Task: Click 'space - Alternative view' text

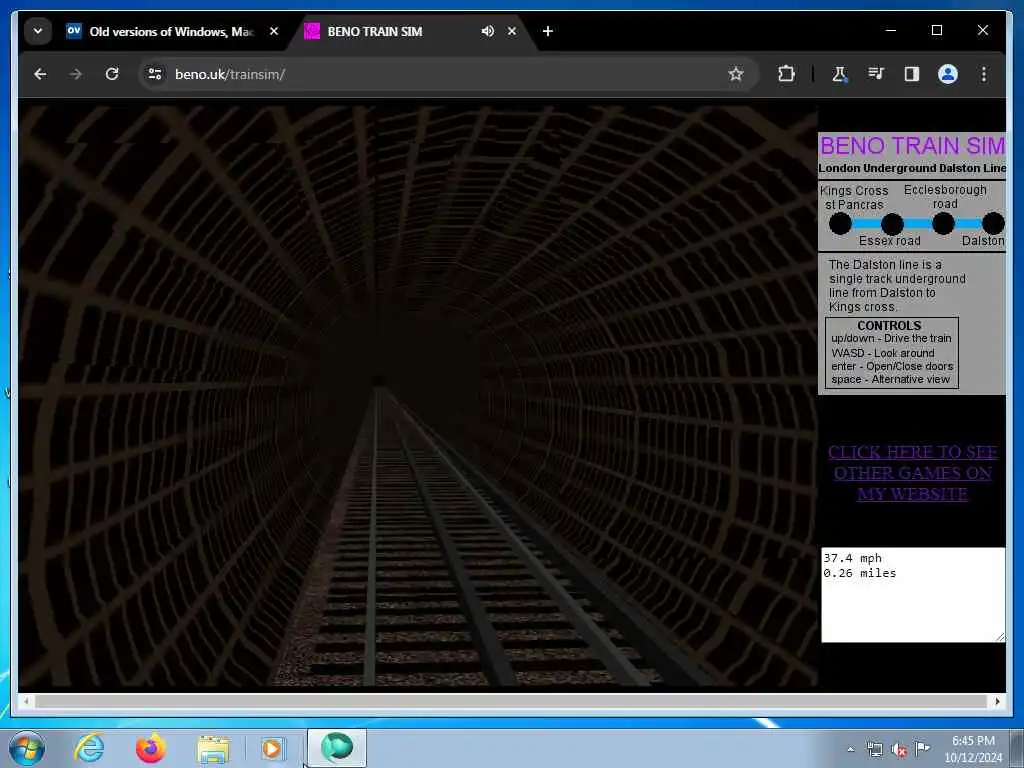Action: point(890,379)
